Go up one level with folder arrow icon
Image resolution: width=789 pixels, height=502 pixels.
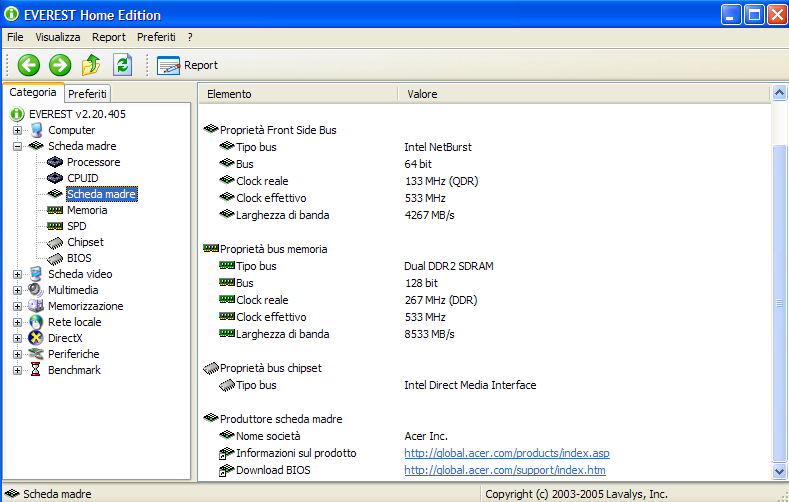click(91, 65)
